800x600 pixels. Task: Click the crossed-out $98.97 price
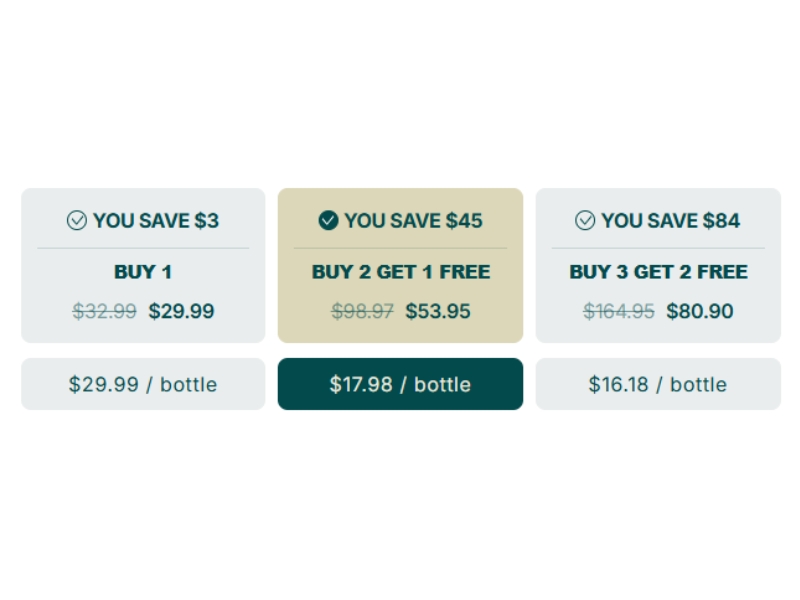point(363,311)
